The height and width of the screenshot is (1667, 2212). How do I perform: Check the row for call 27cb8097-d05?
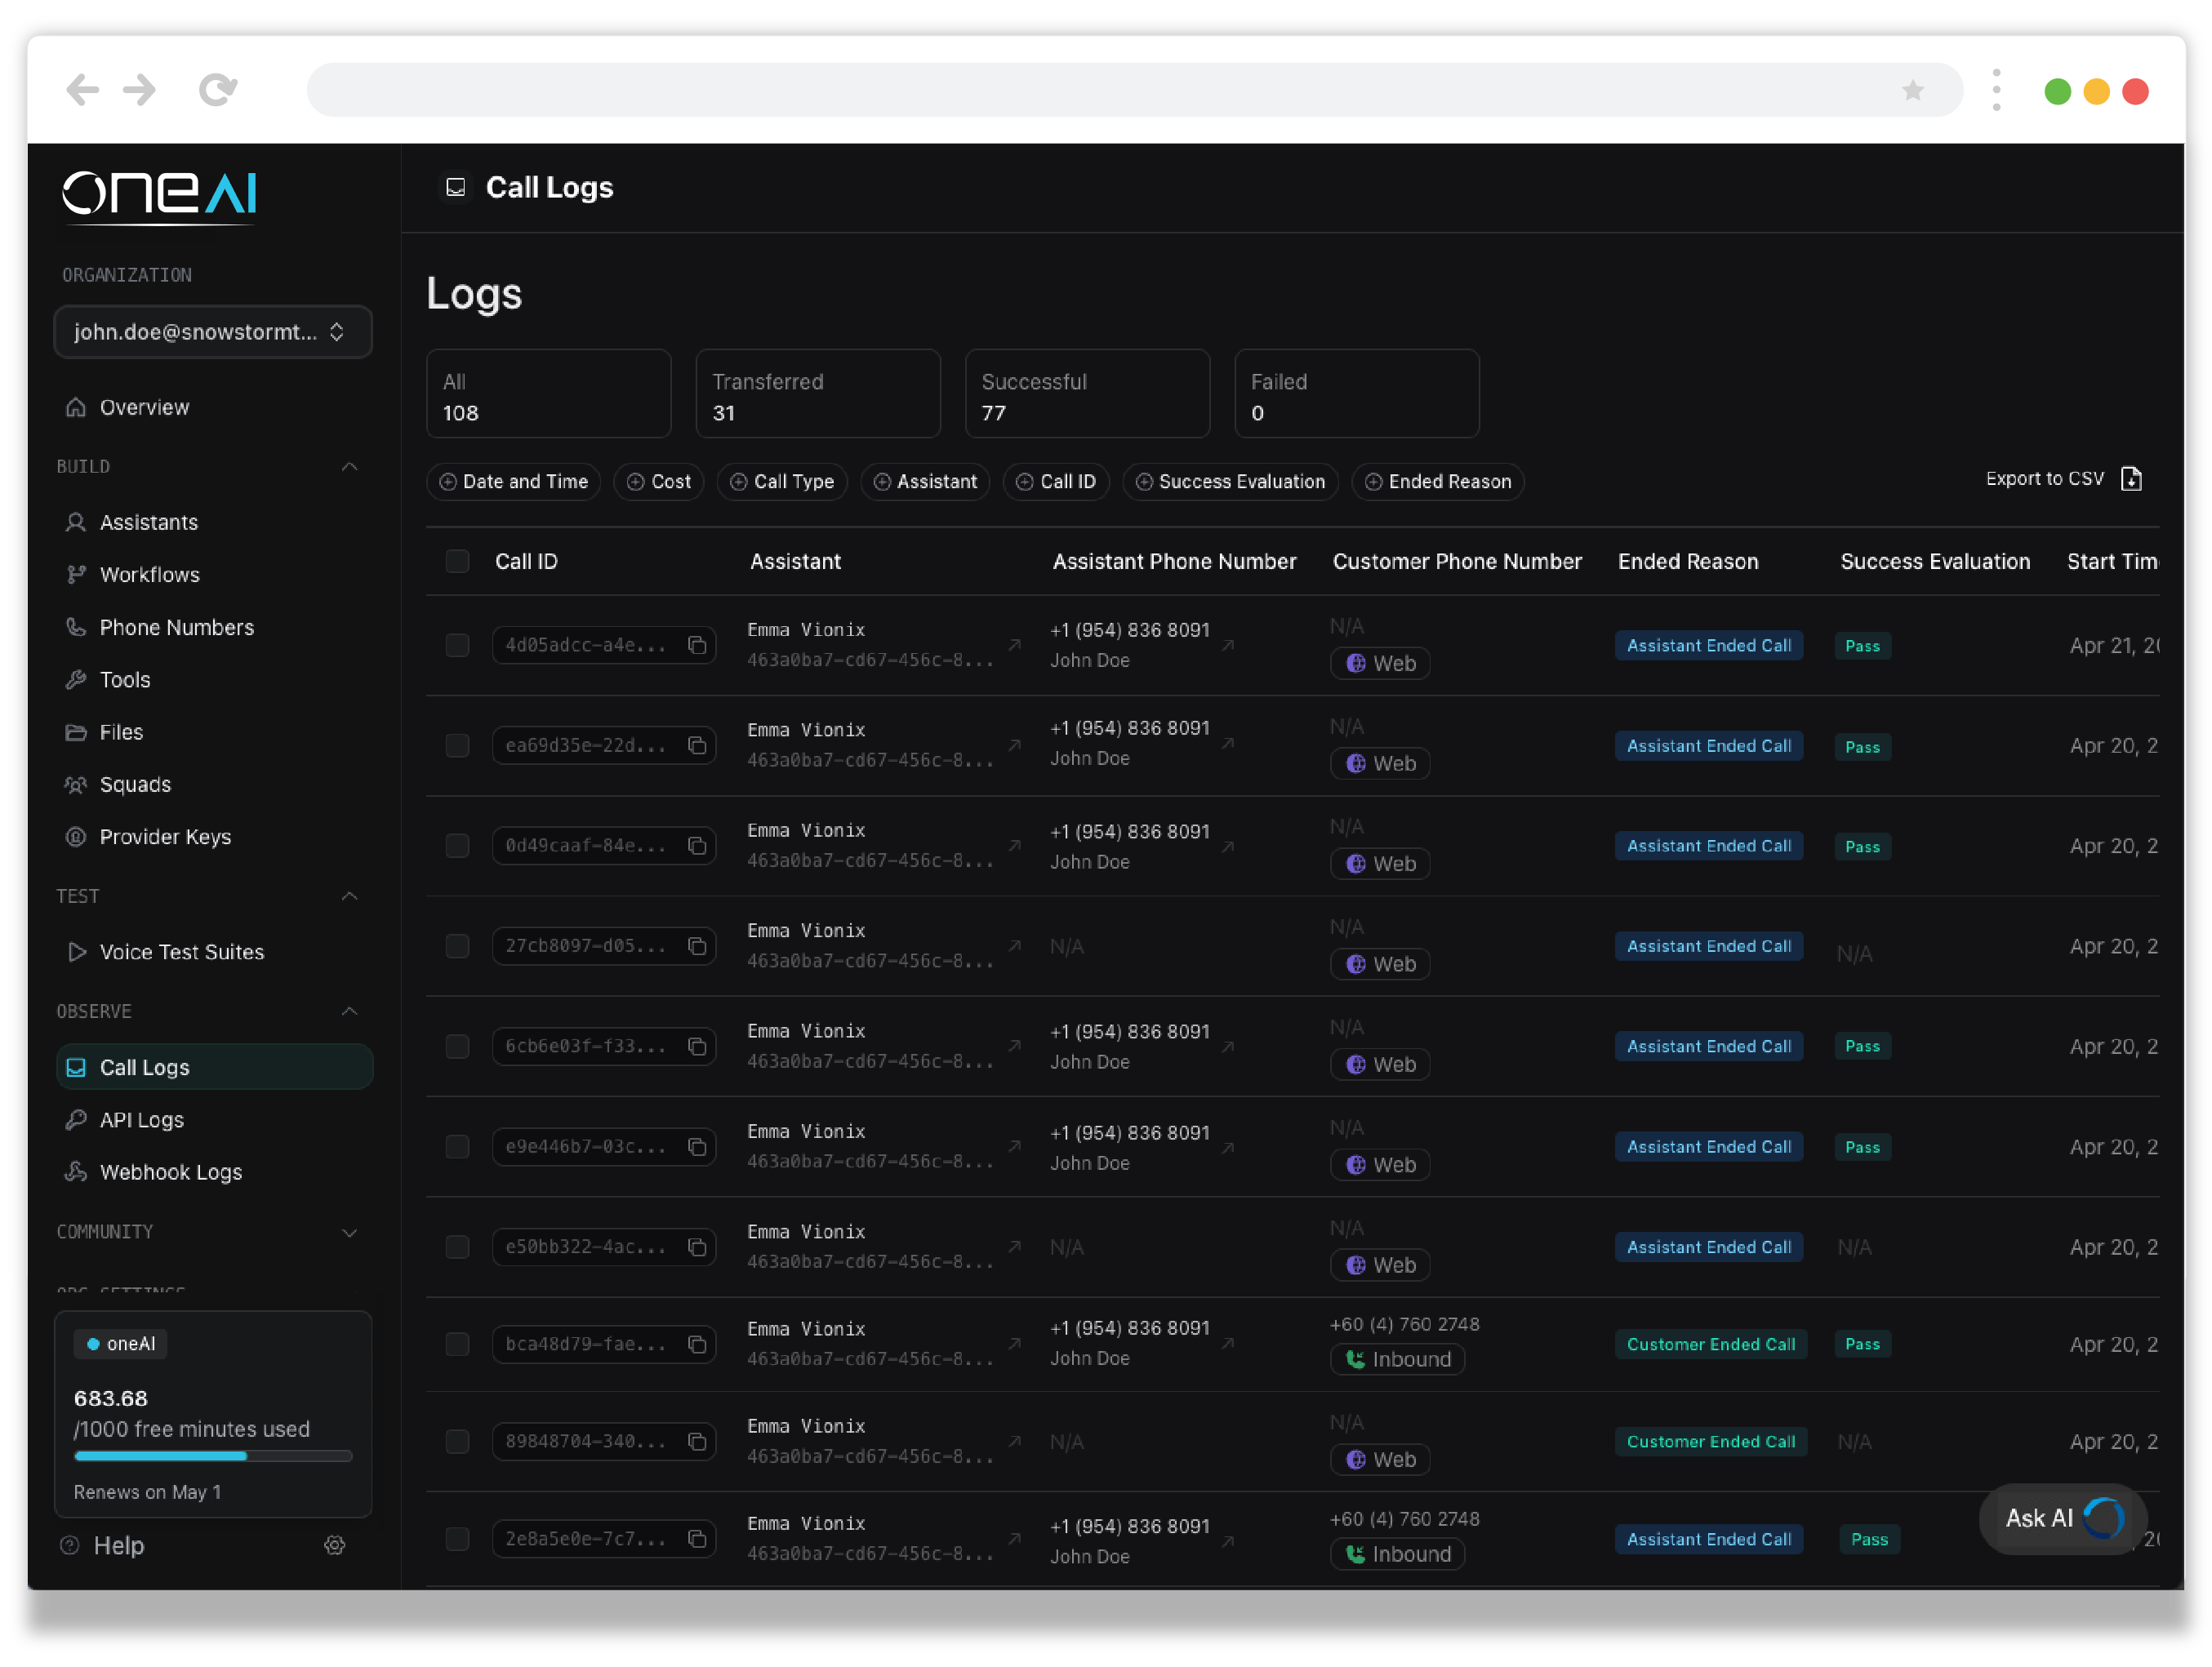(457, 946)
